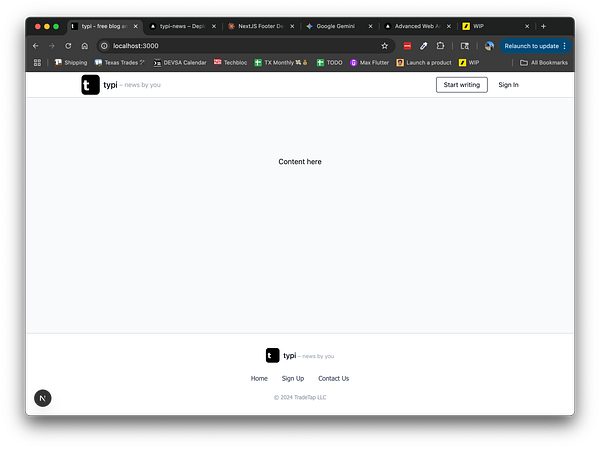Image resolution: width=600 pixels, height=449 pixels.
Task: Close the Google Gemini tab
Action: pos(370,26)
